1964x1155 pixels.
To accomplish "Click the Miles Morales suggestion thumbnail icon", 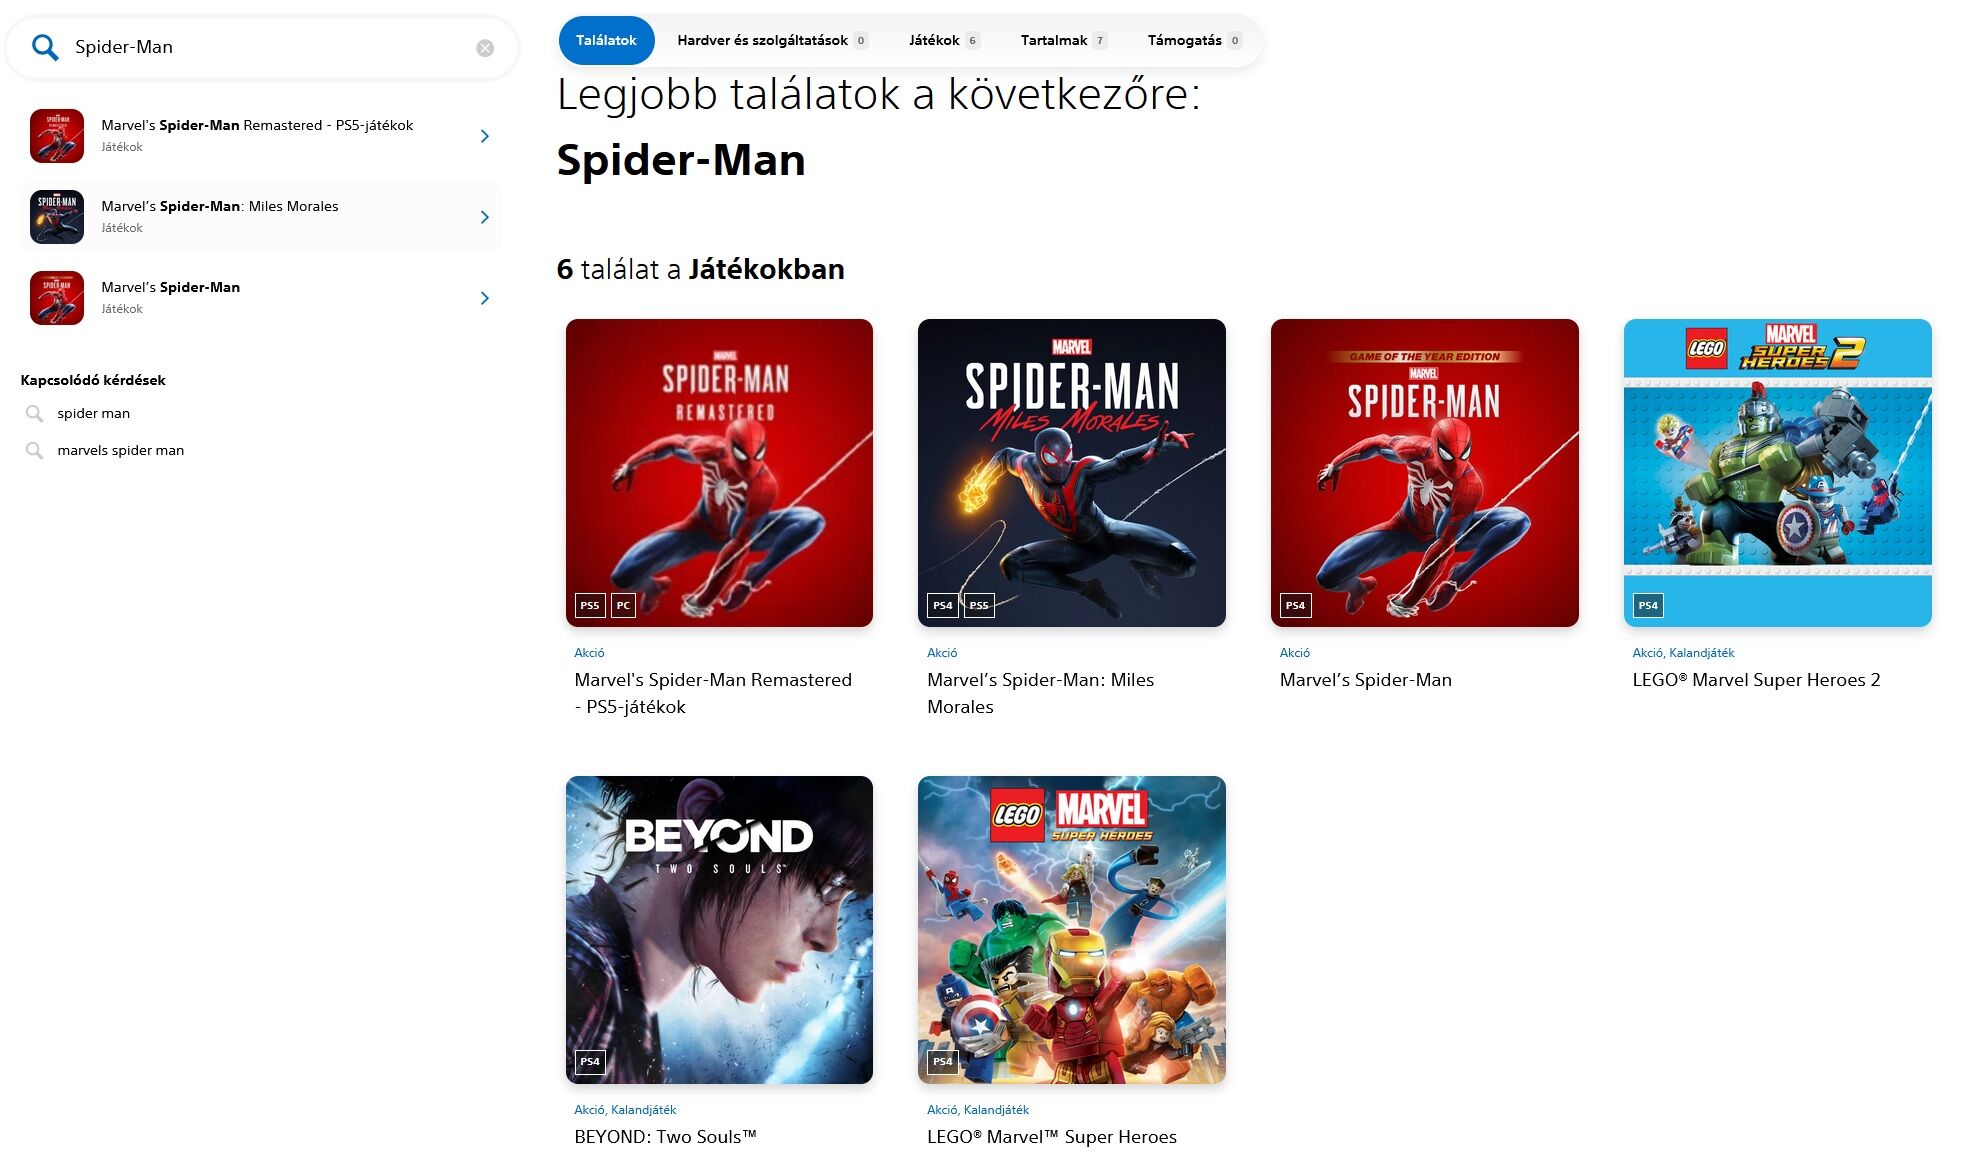I will point(57,217).
